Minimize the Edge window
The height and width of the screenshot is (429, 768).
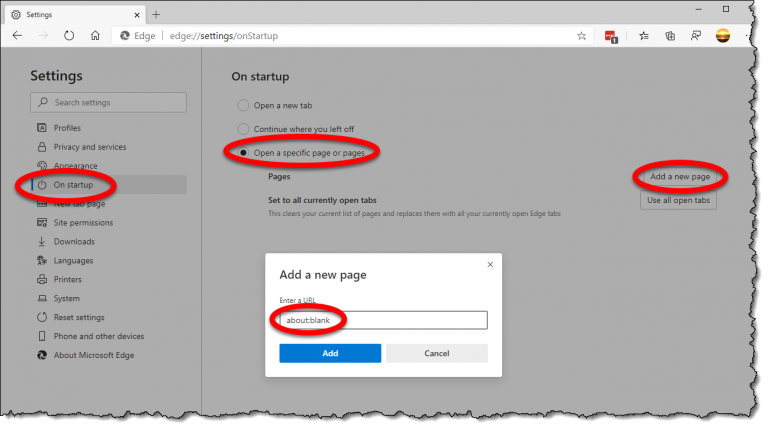(x=699, y=9)
